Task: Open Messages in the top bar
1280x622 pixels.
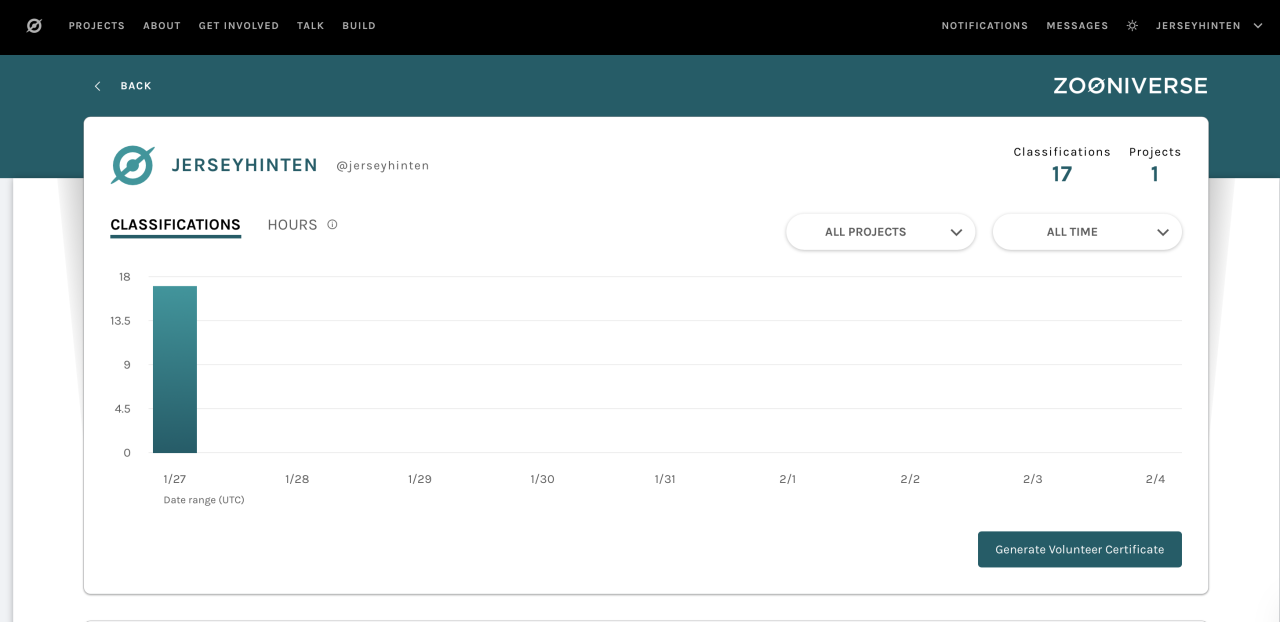Action: tap(1077, 26)
